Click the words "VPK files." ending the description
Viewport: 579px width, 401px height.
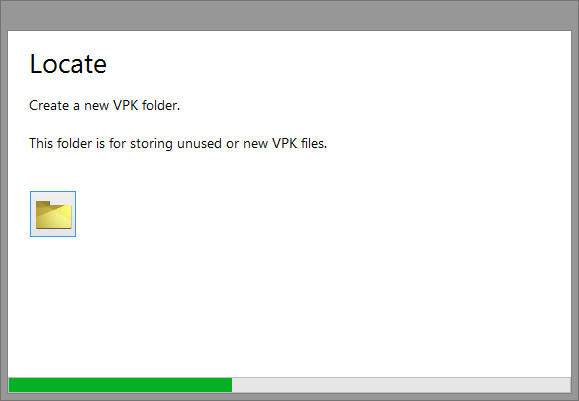299,143
